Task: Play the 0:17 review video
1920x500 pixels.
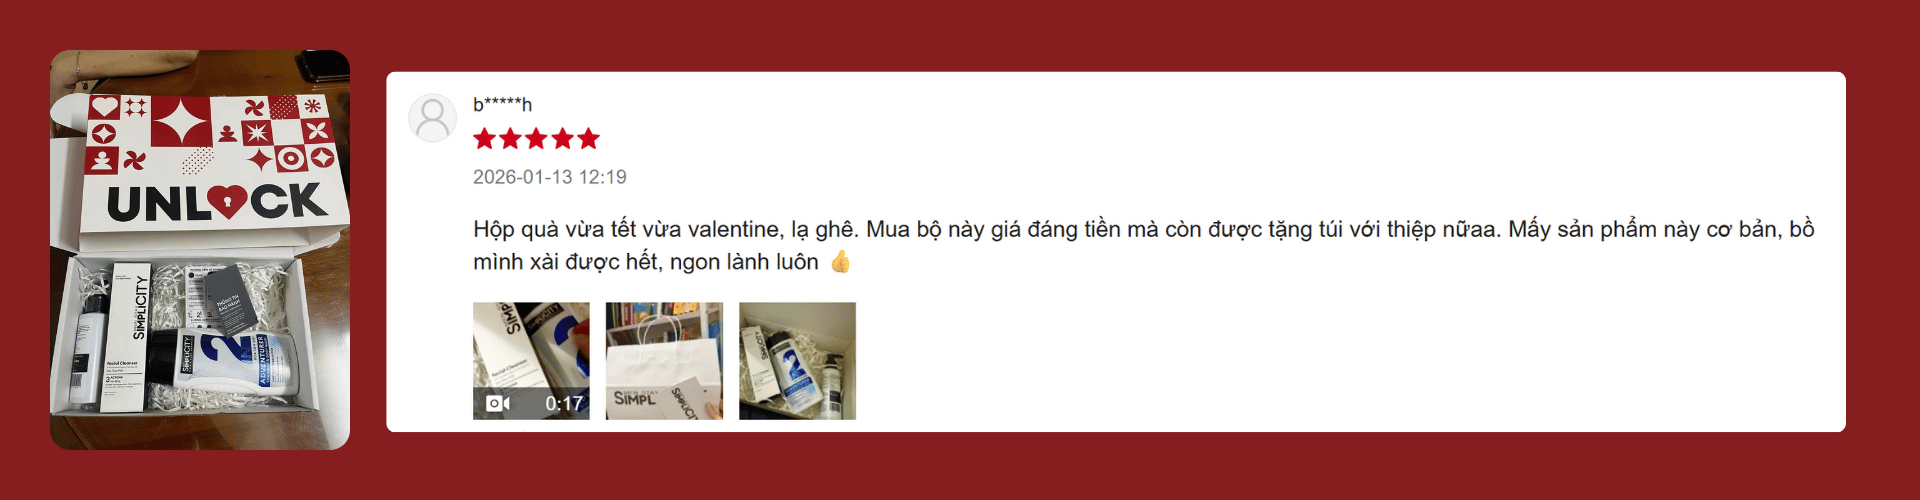Action: tap(531, 361)
